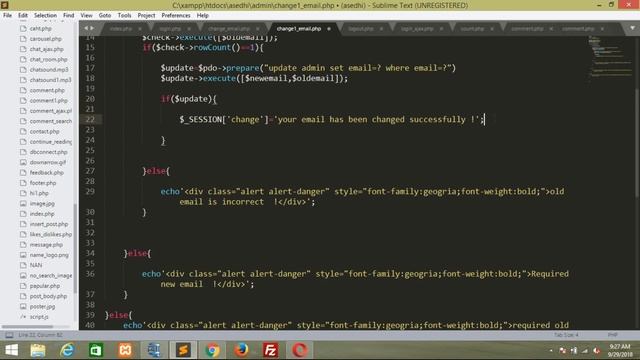Open script.js in sidebar
The image size is (640, 360).
click(x=39, y=317)
